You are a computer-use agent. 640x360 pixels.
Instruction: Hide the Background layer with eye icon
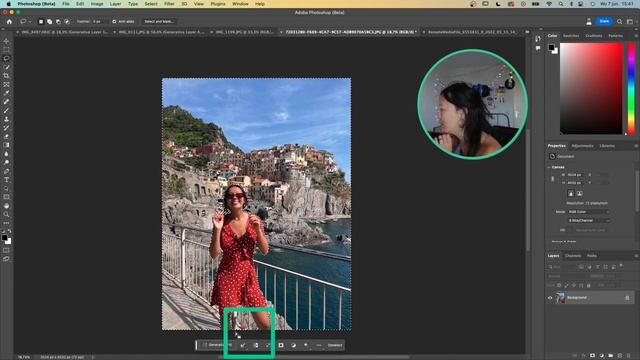point(550,298)
